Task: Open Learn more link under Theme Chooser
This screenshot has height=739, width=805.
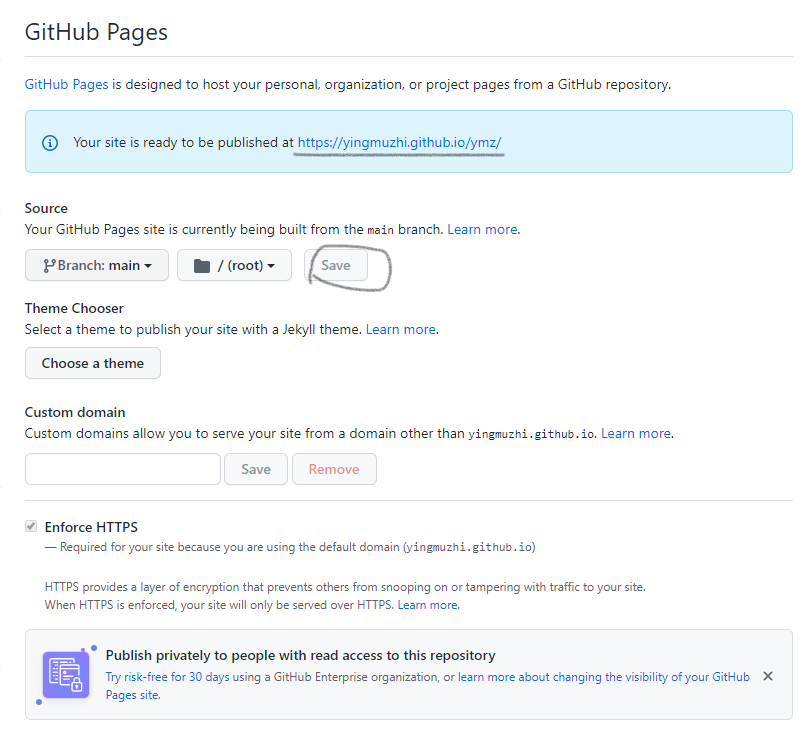Action: 400,329
